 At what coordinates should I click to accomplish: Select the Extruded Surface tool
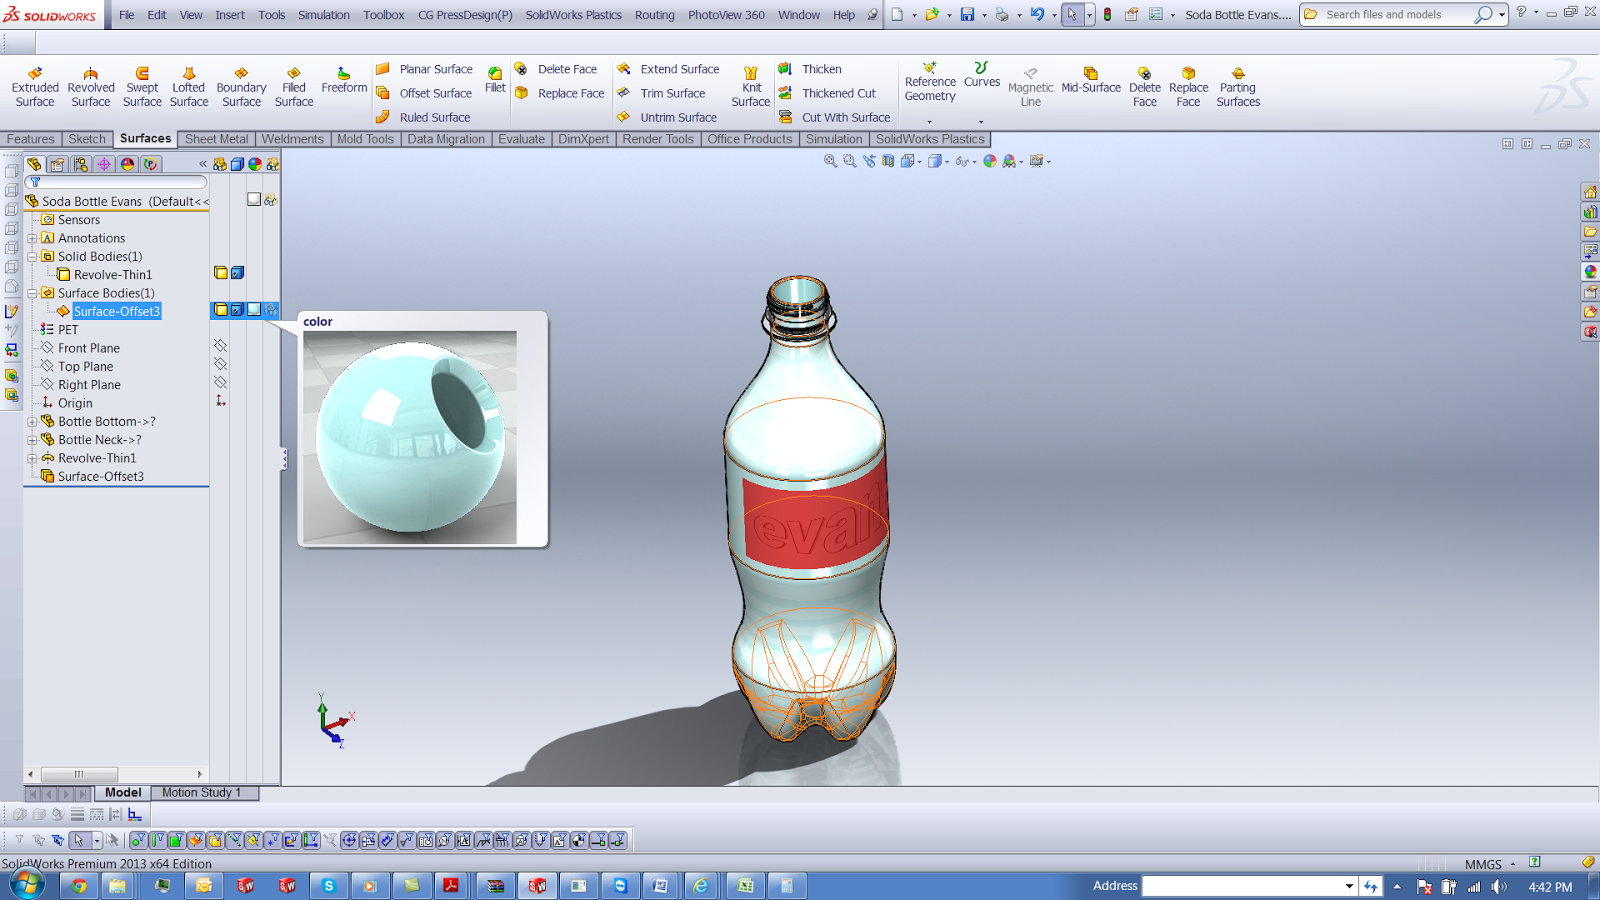(x=34, y=85)
